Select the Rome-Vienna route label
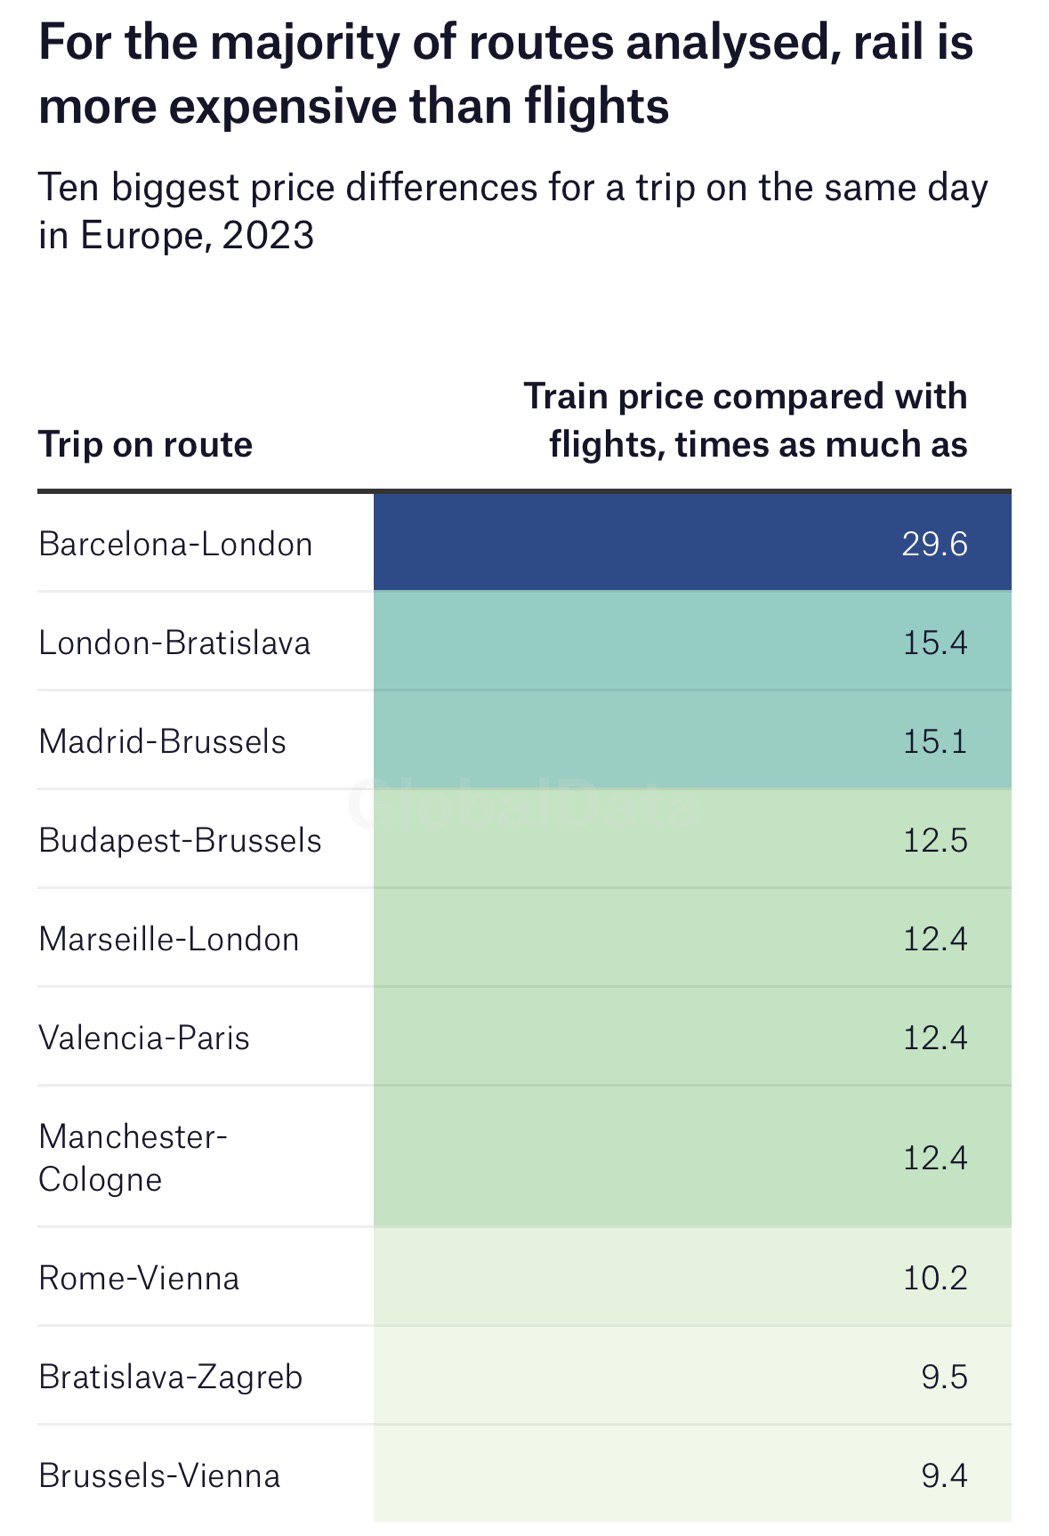 (139, 1278)
